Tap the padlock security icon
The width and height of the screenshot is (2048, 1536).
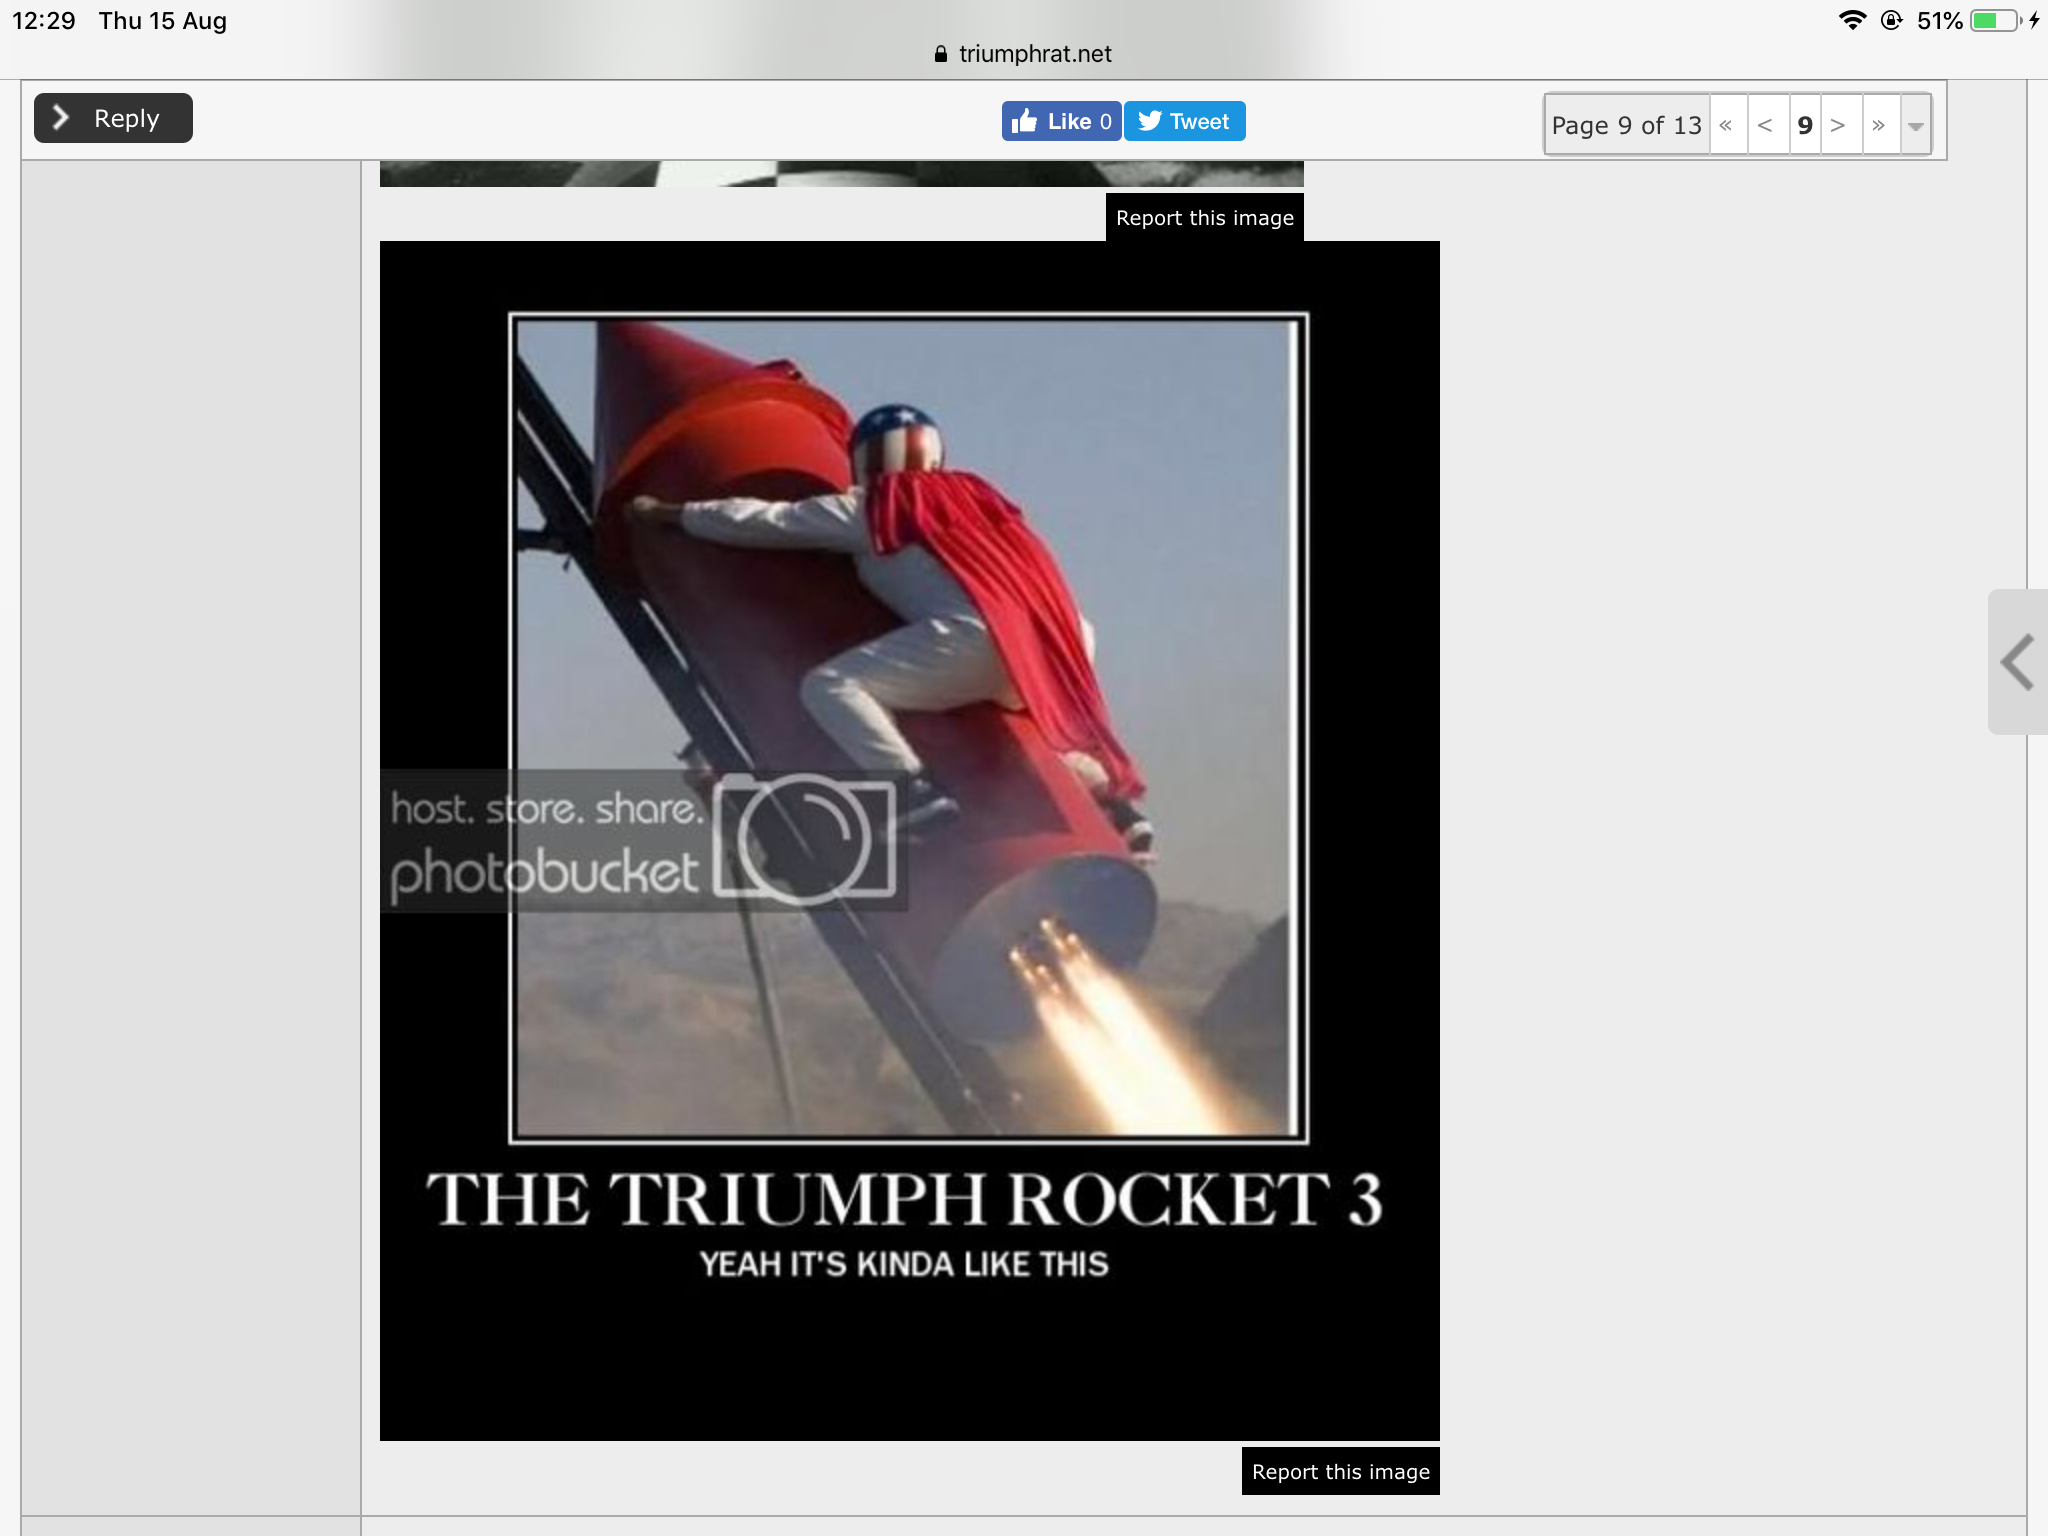point(940,54)
